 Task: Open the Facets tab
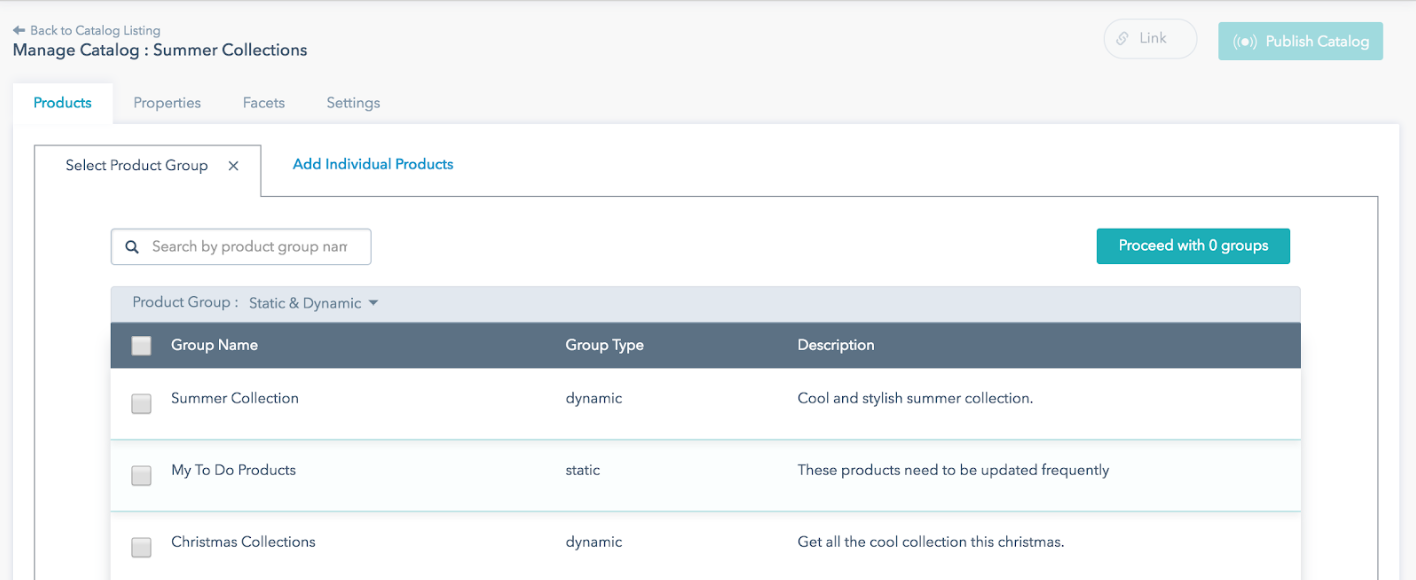264,103
